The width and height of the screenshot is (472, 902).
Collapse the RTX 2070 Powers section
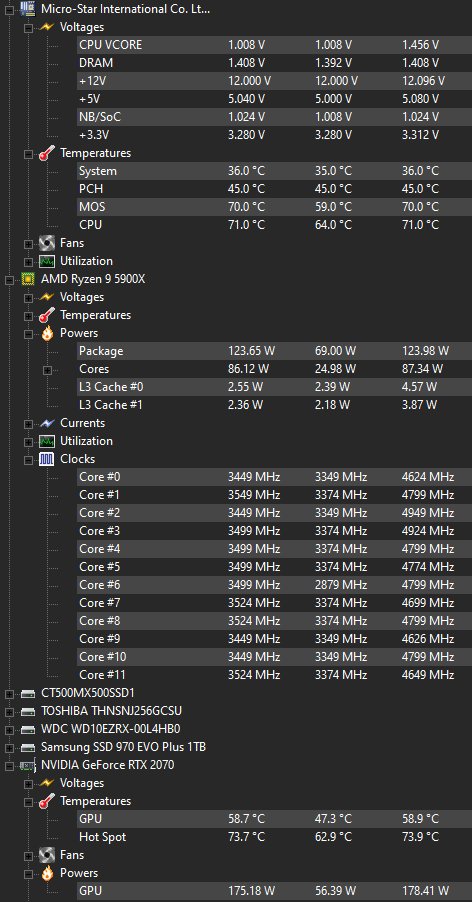coord(28,873)
